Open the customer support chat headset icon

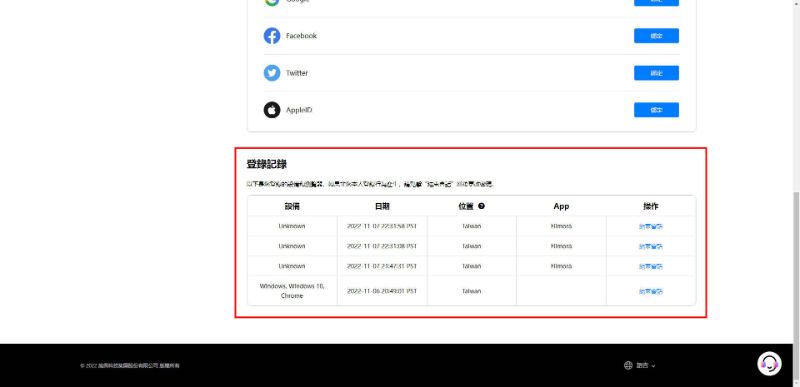(x=769, y=364)
